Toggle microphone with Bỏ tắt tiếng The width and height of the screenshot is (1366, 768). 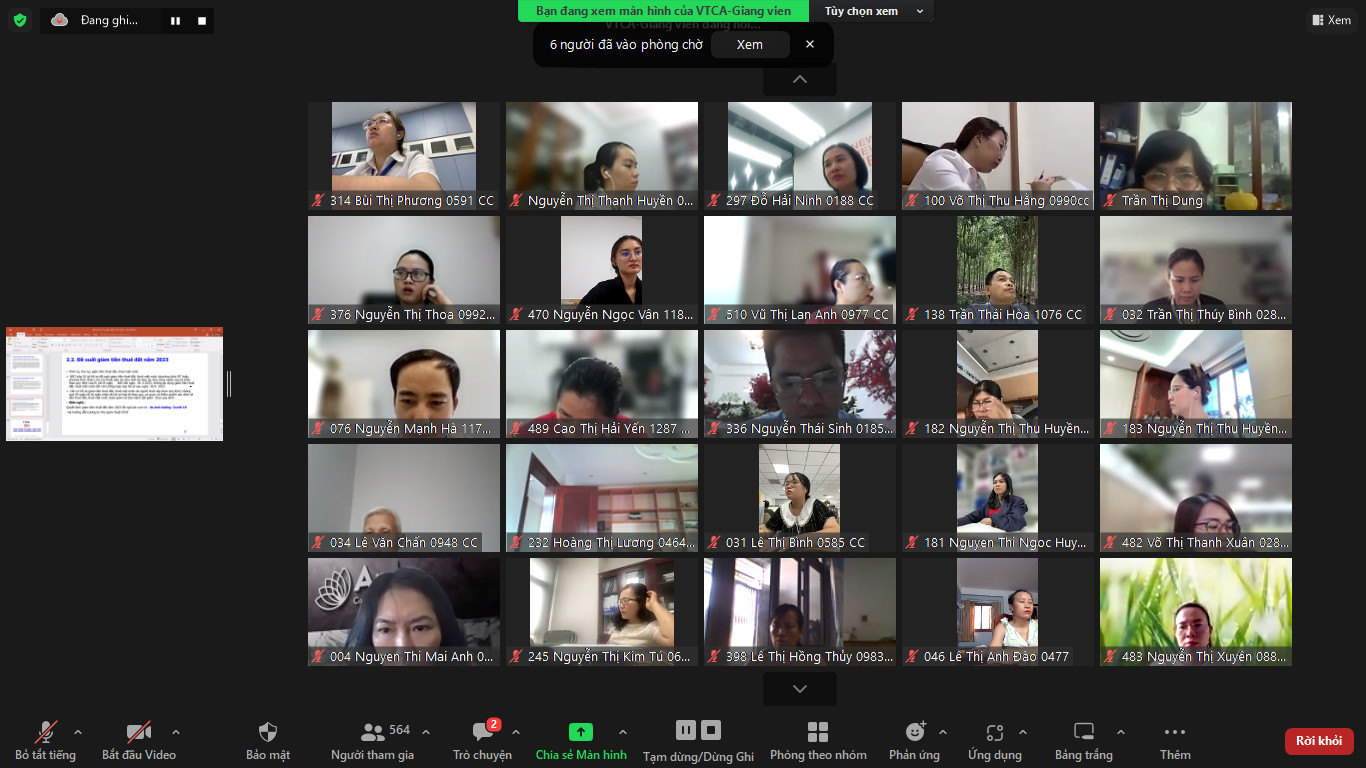tap(45, 740)
